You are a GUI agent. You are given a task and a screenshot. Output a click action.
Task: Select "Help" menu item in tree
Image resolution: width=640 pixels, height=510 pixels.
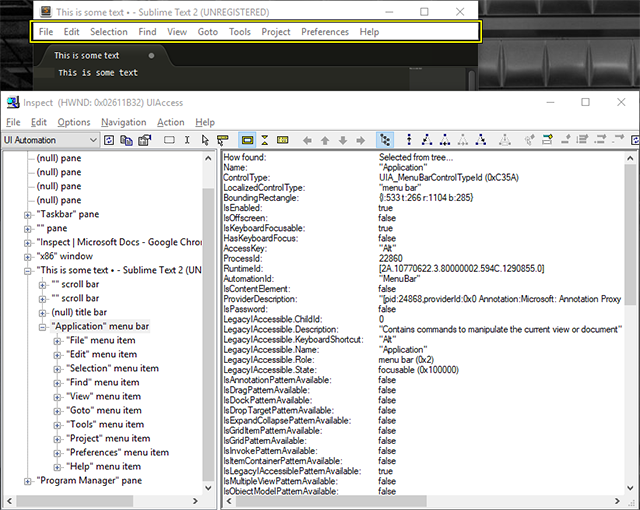[x=103, y=466]
